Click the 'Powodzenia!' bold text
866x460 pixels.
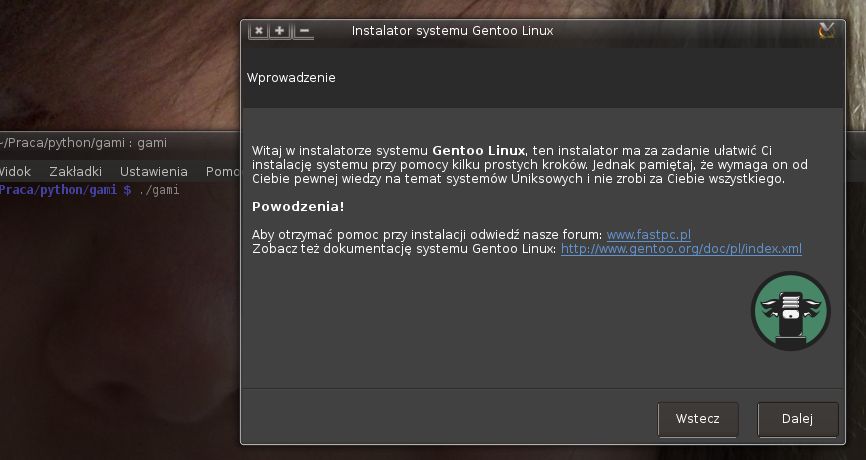tap(298, 207)
